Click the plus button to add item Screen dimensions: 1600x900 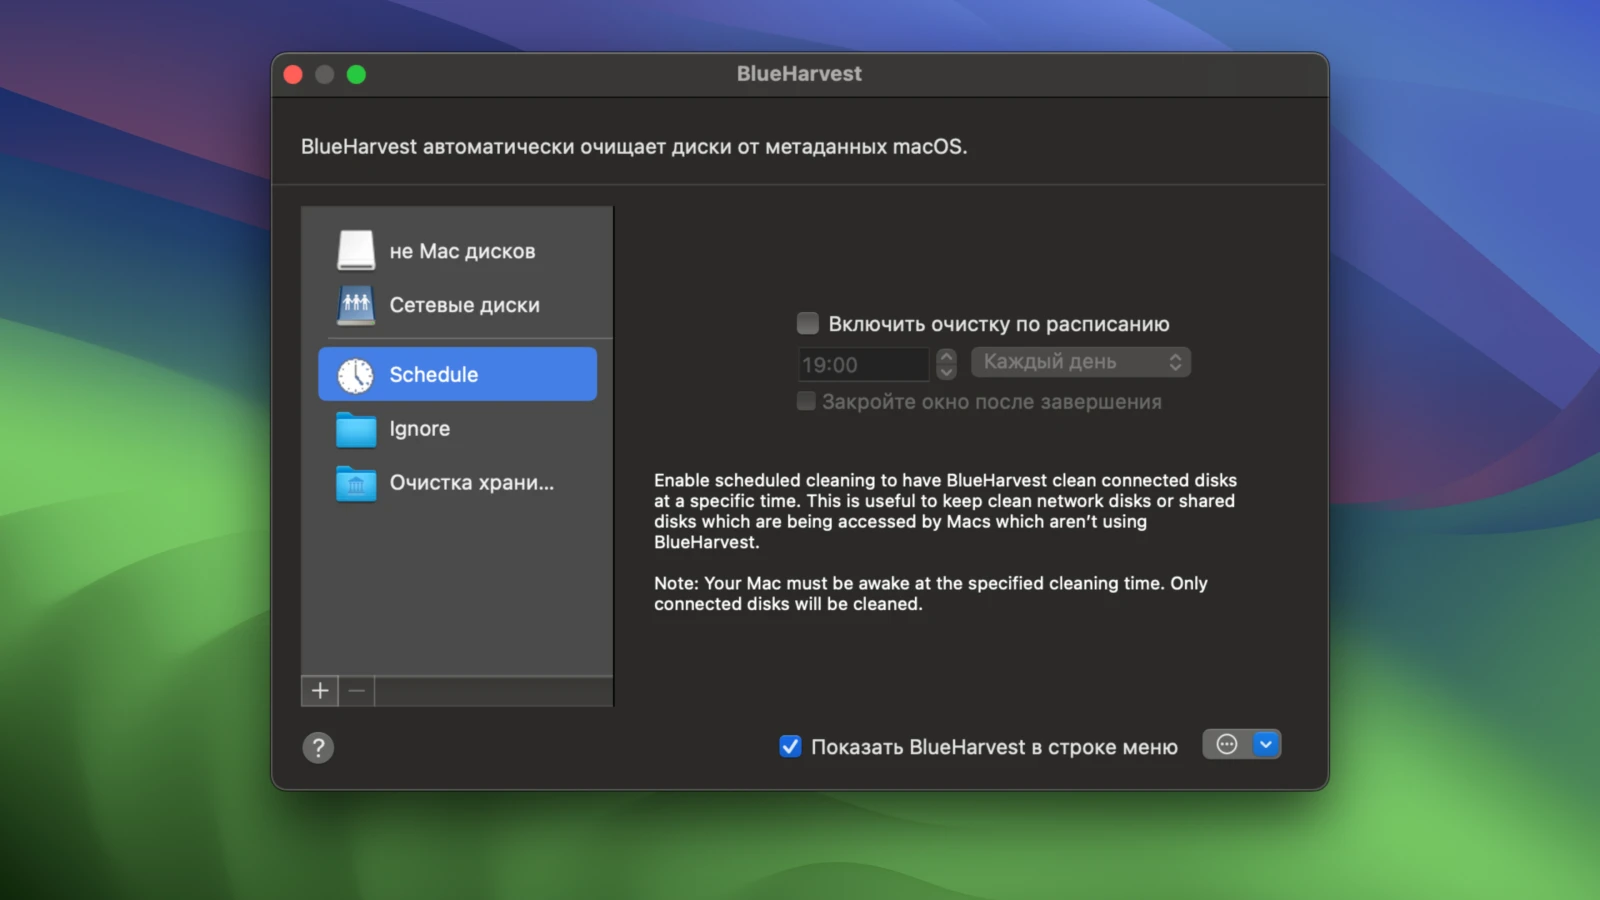click(x=320, y=691)
